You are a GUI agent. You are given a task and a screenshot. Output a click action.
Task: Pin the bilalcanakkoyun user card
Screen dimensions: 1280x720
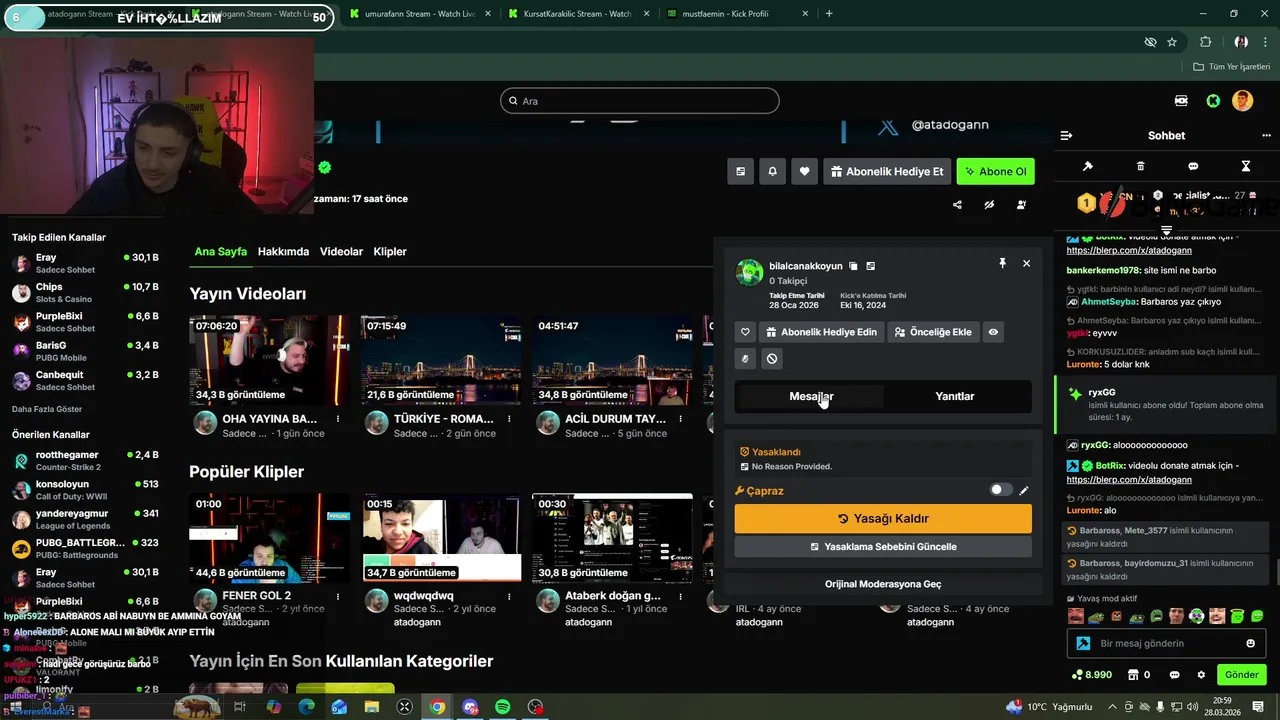[x=1002, y=263]
